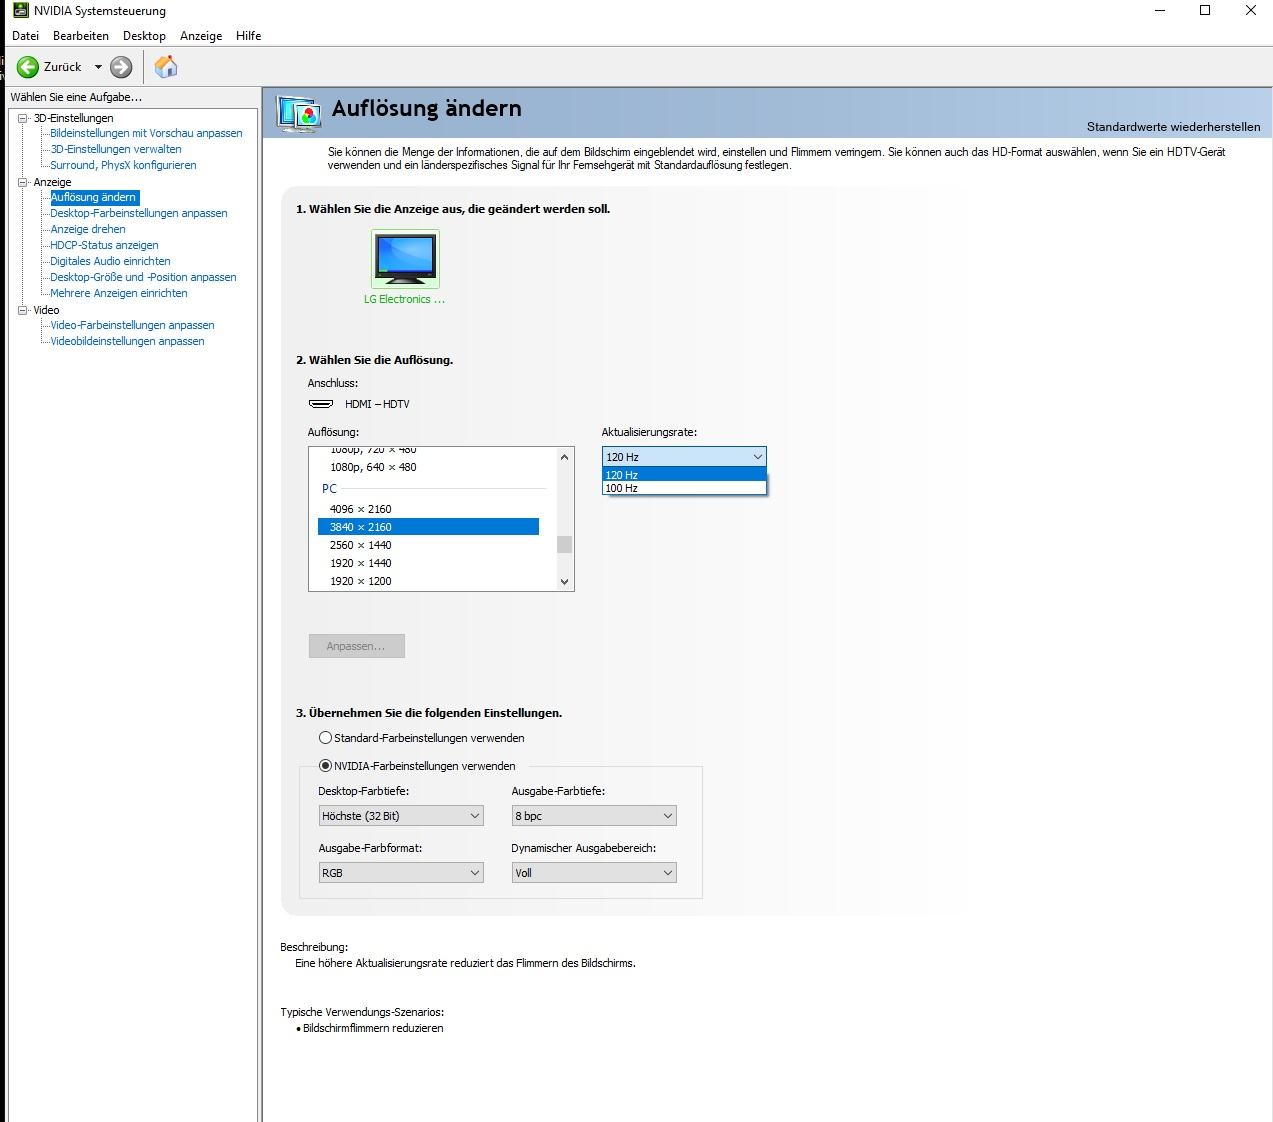The height and width of the screenshot is (1122, 1273).
Task: Select the LG Electronics monitor icon
Action: pos(405,258)
